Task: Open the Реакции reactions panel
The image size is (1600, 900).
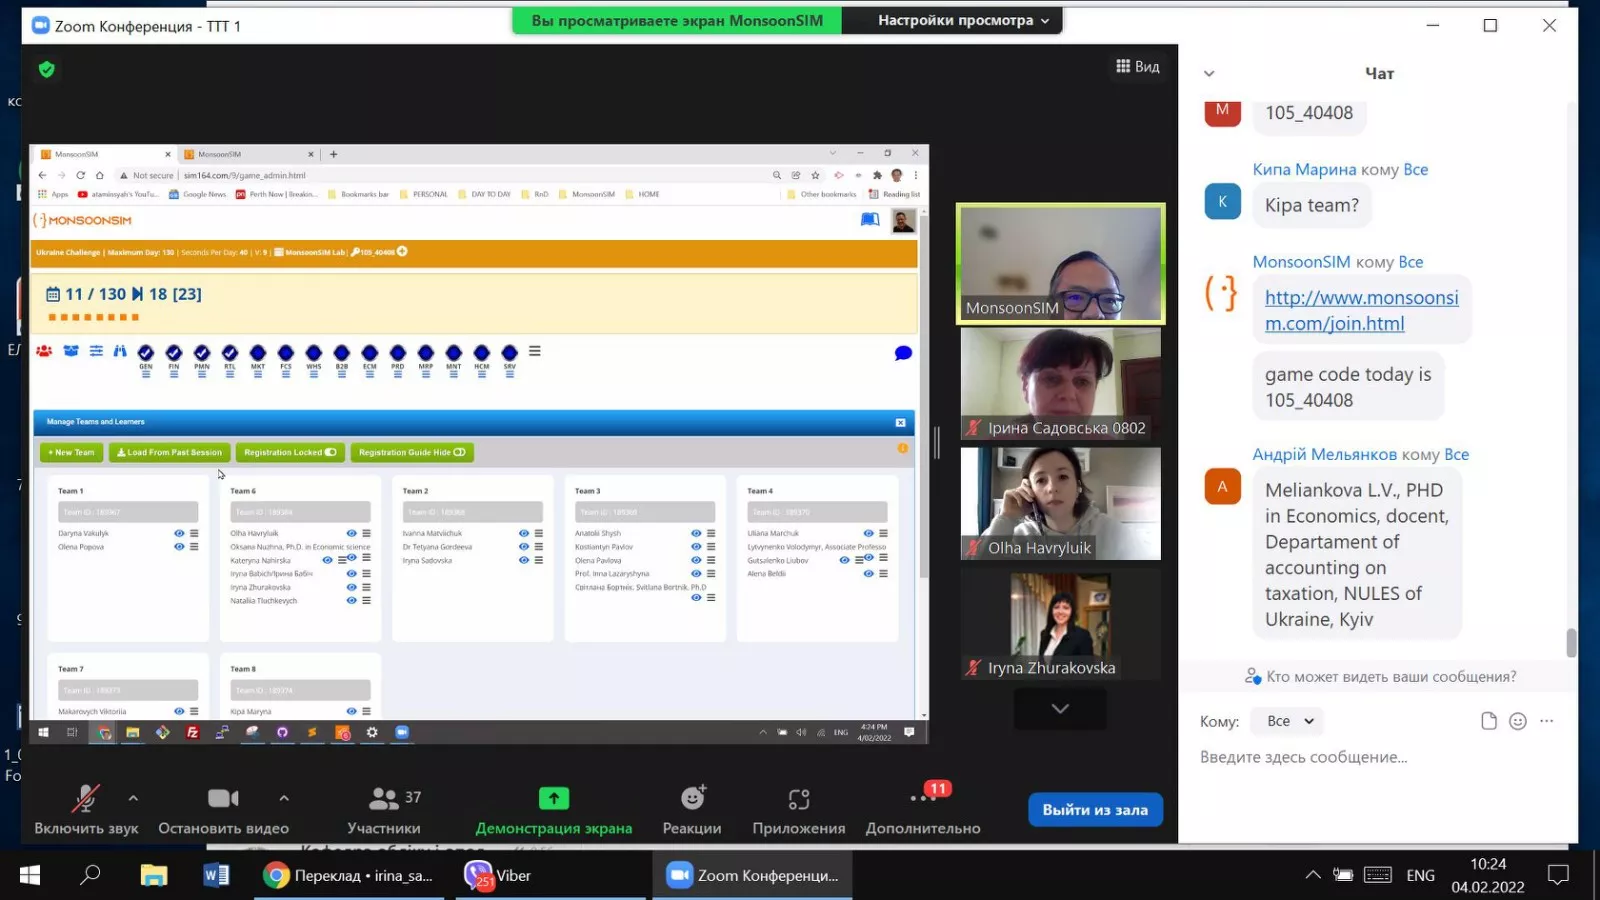Action: click(x=692, y=808)
